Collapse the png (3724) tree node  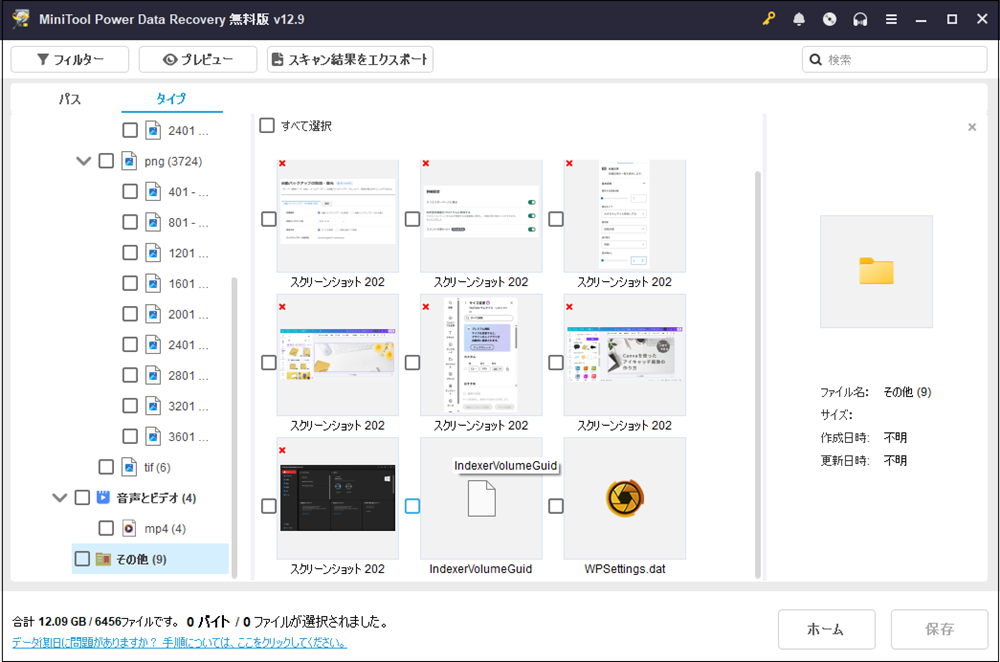tap(84, 161)
